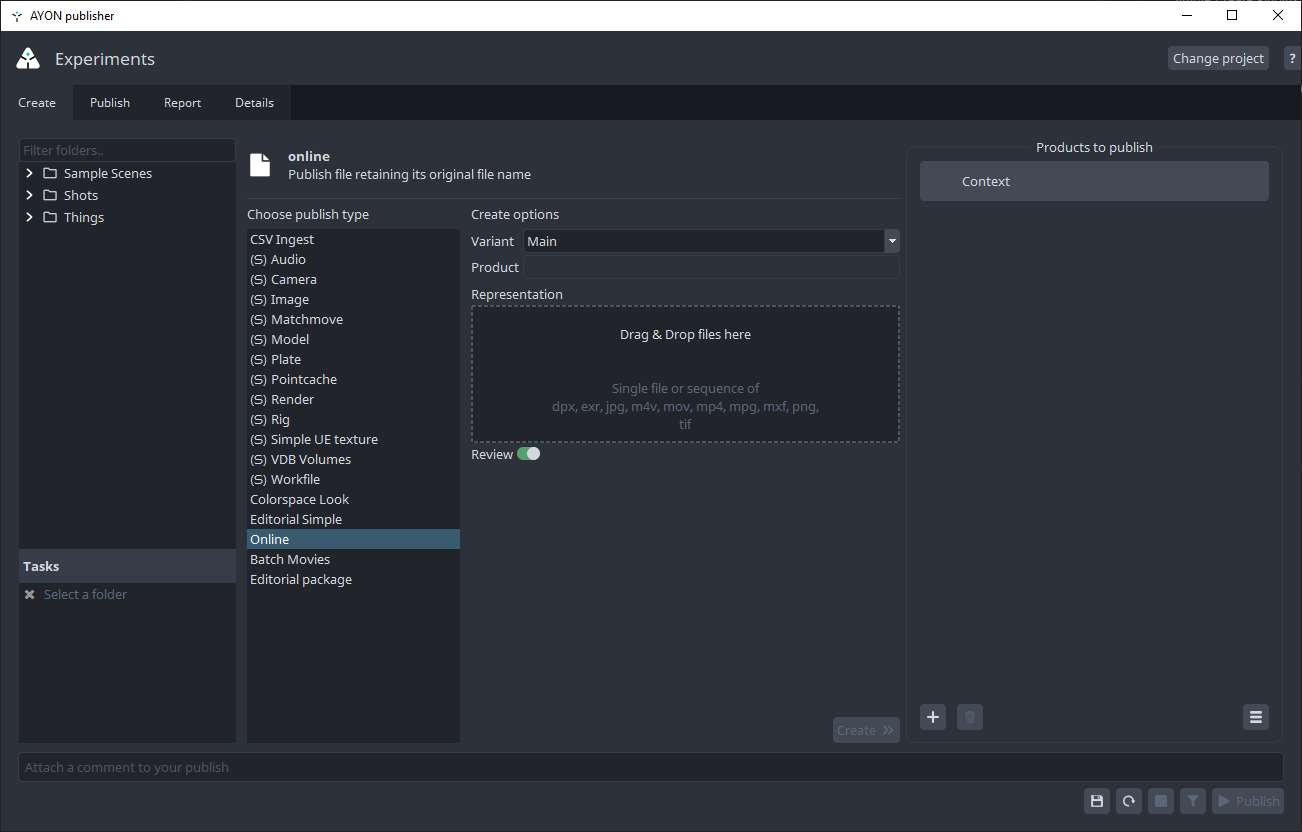This screenshot has height=832, width=1302.
Task: Click the trash icon to delete products
Action: [970, 717]
